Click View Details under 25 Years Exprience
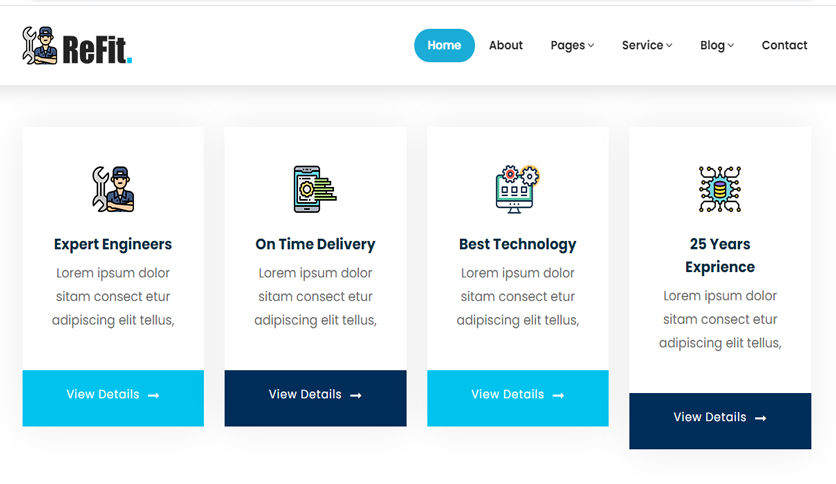 coord(720,421)
